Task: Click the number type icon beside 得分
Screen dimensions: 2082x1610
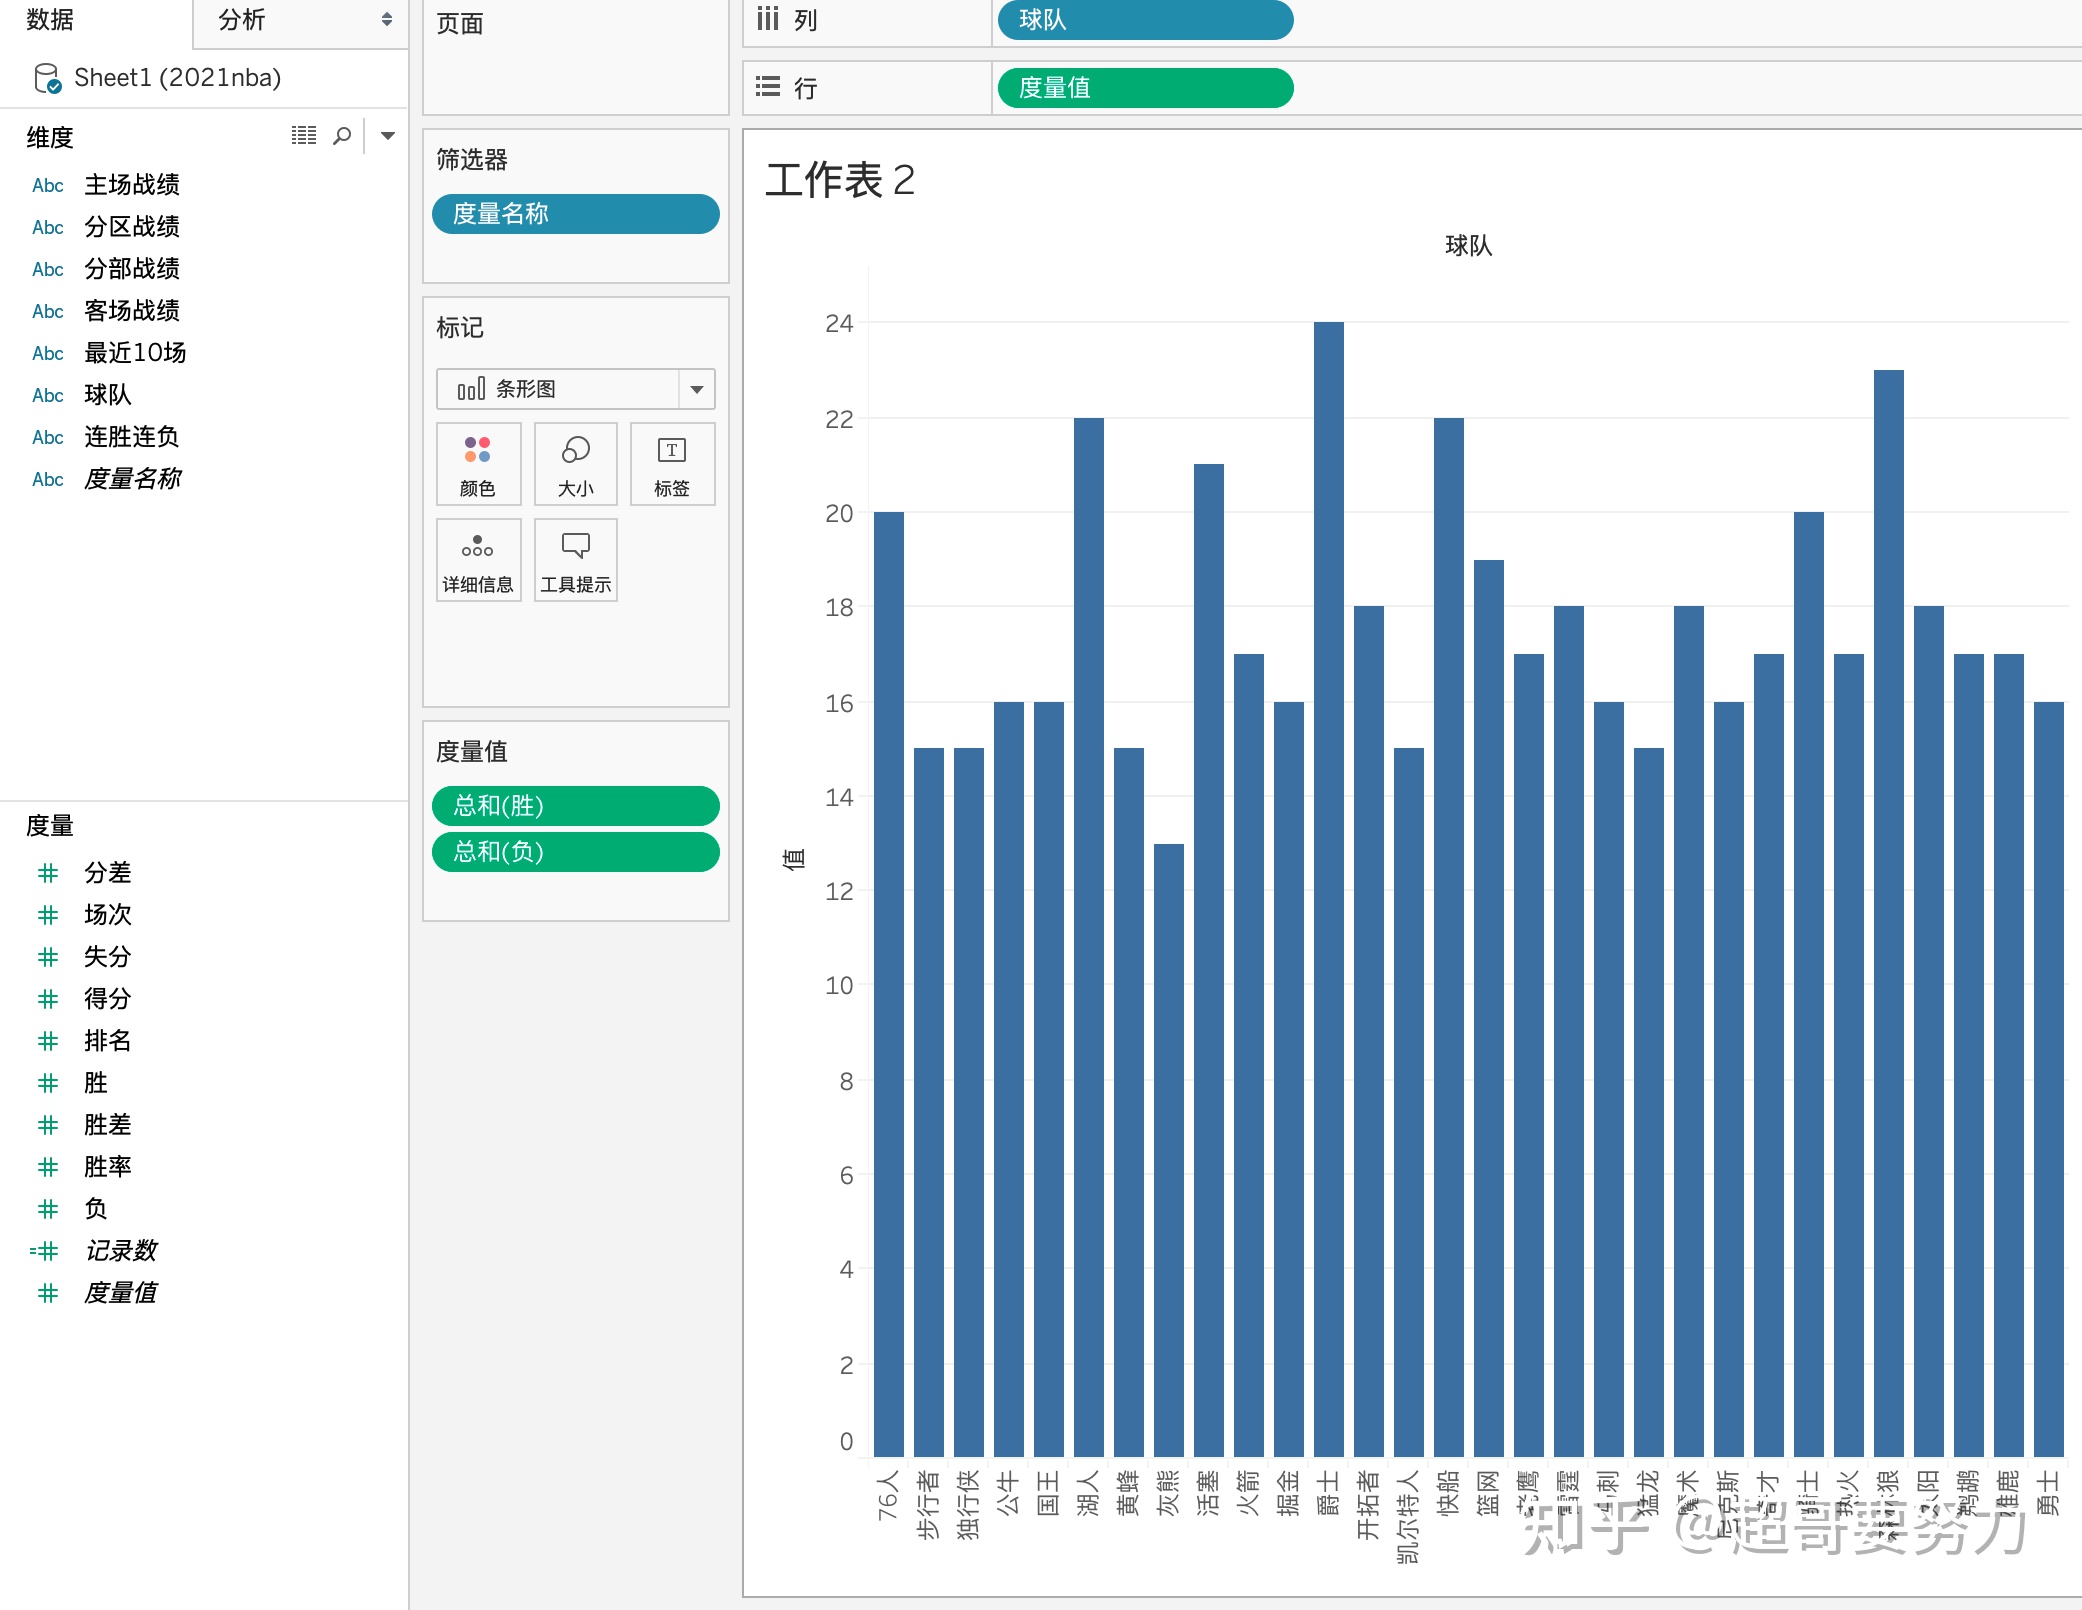Action: click(x=48, y=999)
